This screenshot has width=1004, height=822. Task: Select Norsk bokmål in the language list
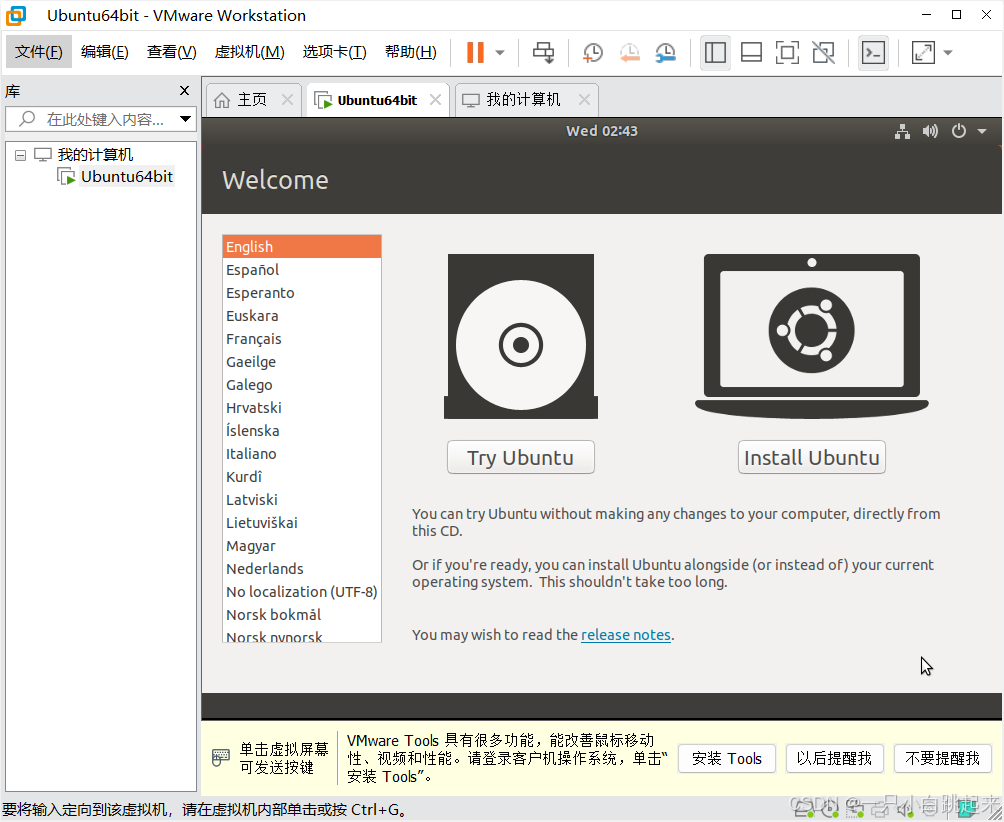point(302,615)
